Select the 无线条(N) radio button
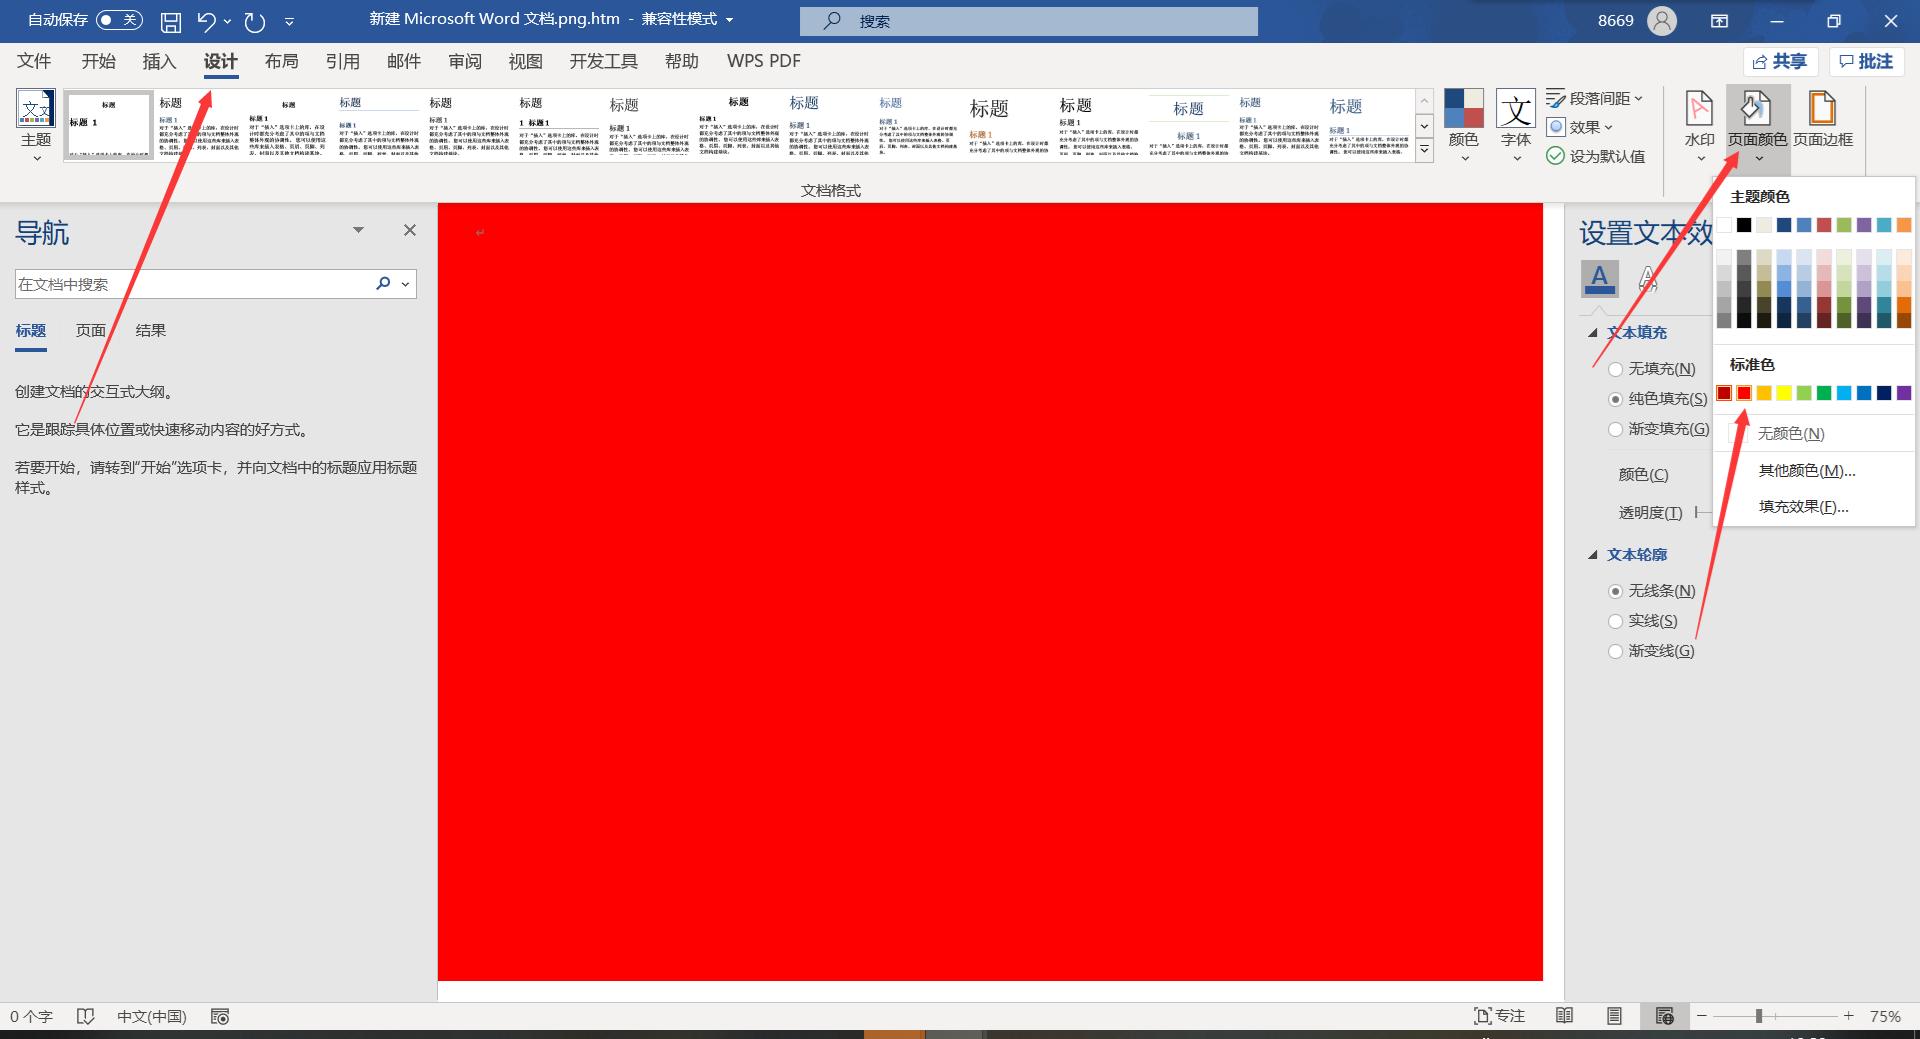The width and height of the screenshot is (1920, 1039). pos(1615,591)
